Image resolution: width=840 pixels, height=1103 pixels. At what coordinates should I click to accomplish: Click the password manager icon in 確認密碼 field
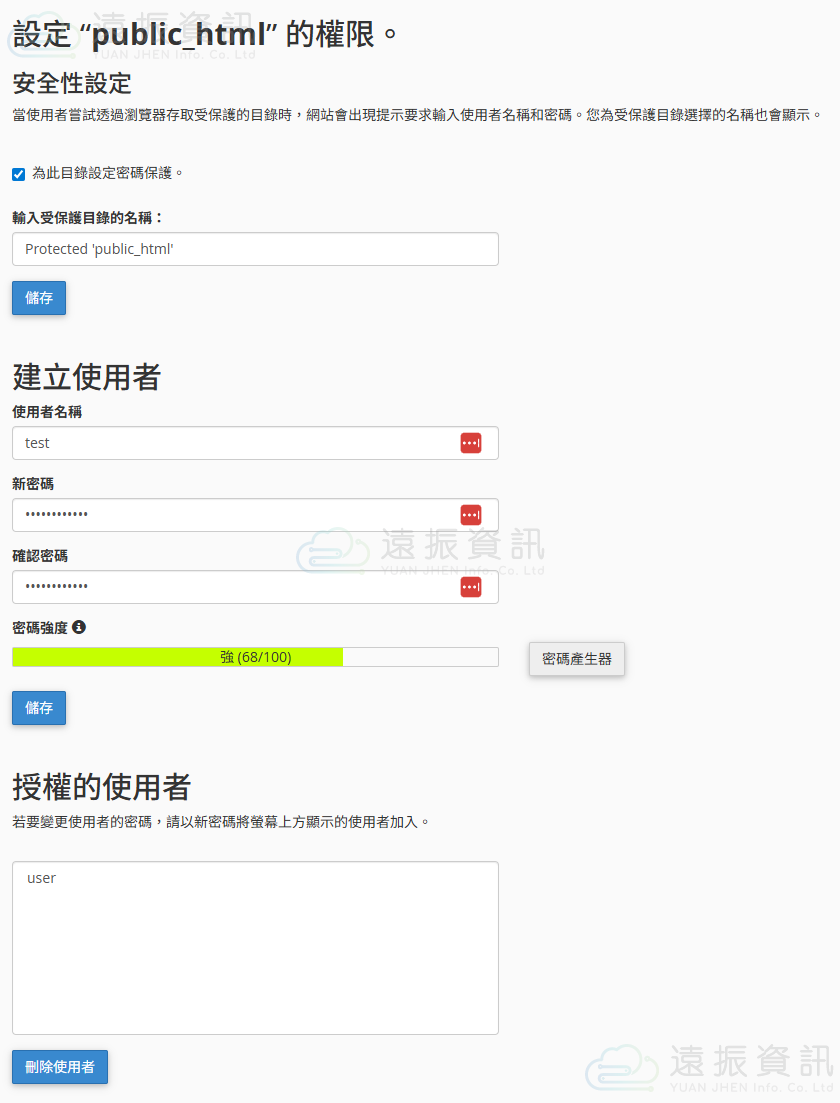click(470, 587)
